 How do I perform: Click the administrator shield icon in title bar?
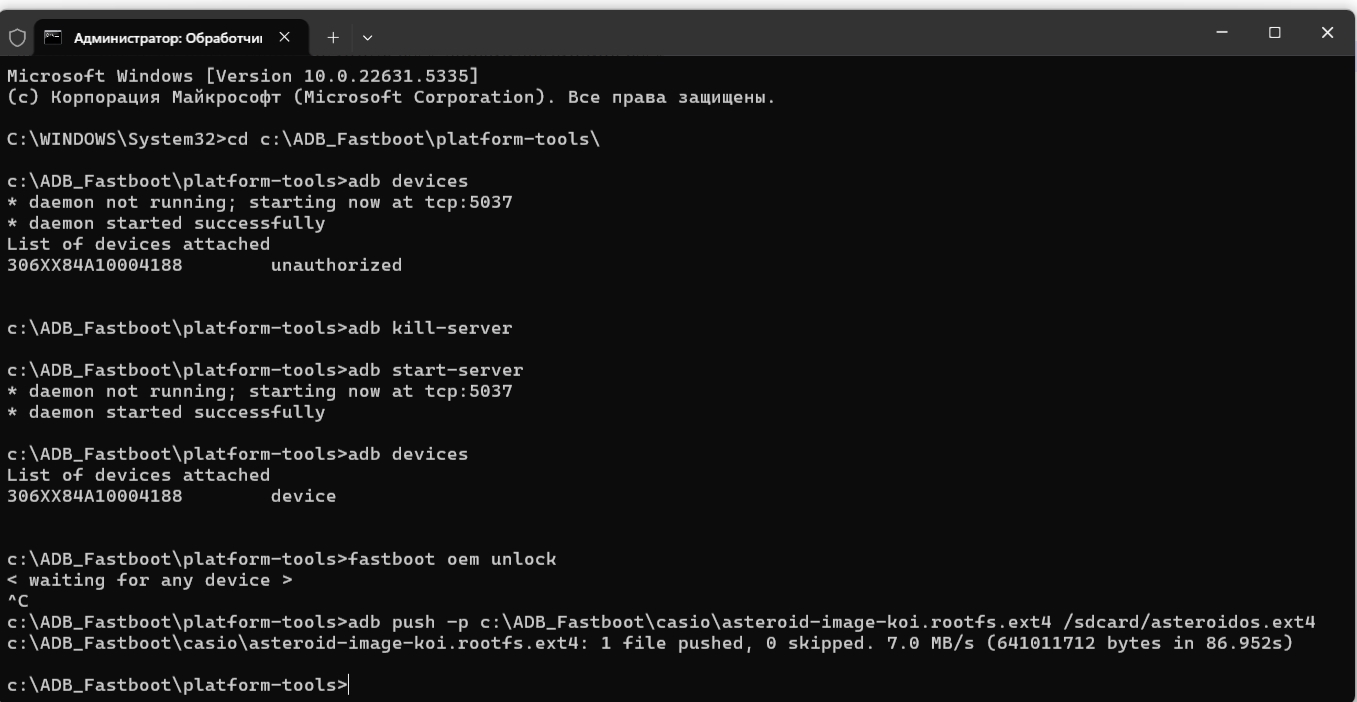[17, 38]
